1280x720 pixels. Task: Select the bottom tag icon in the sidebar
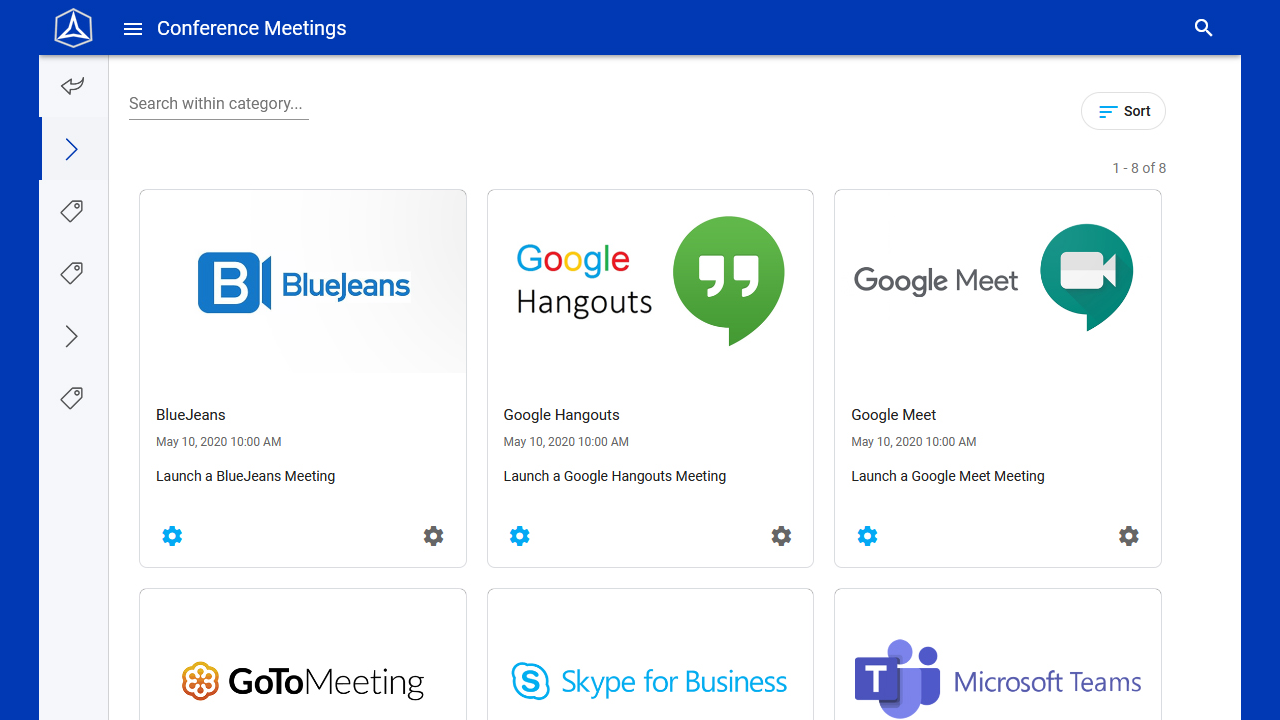coord(72,398)
